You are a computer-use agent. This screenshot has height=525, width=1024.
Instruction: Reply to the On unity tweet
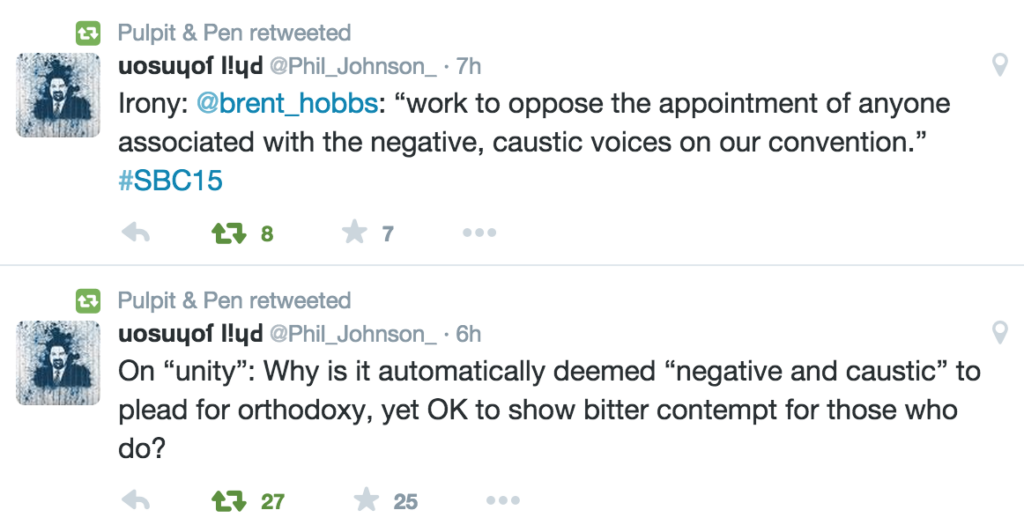click(x=136, y=501)
